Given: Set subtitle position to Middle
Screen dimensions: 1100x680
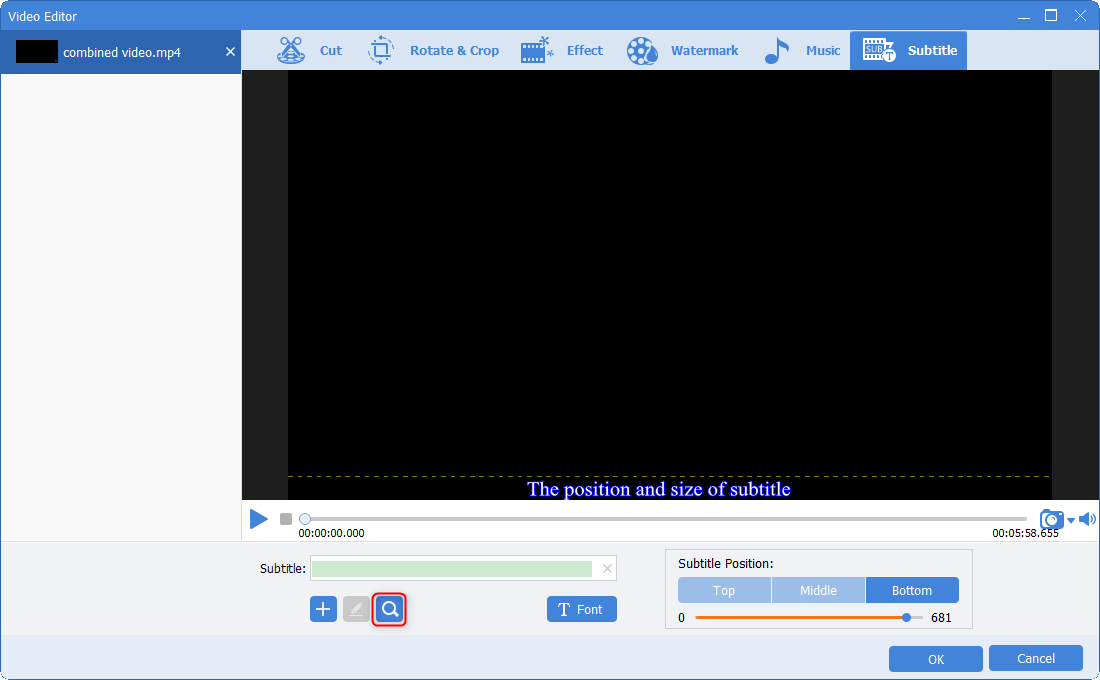Looking at the screenshot, I should click(x=818, y=590).
